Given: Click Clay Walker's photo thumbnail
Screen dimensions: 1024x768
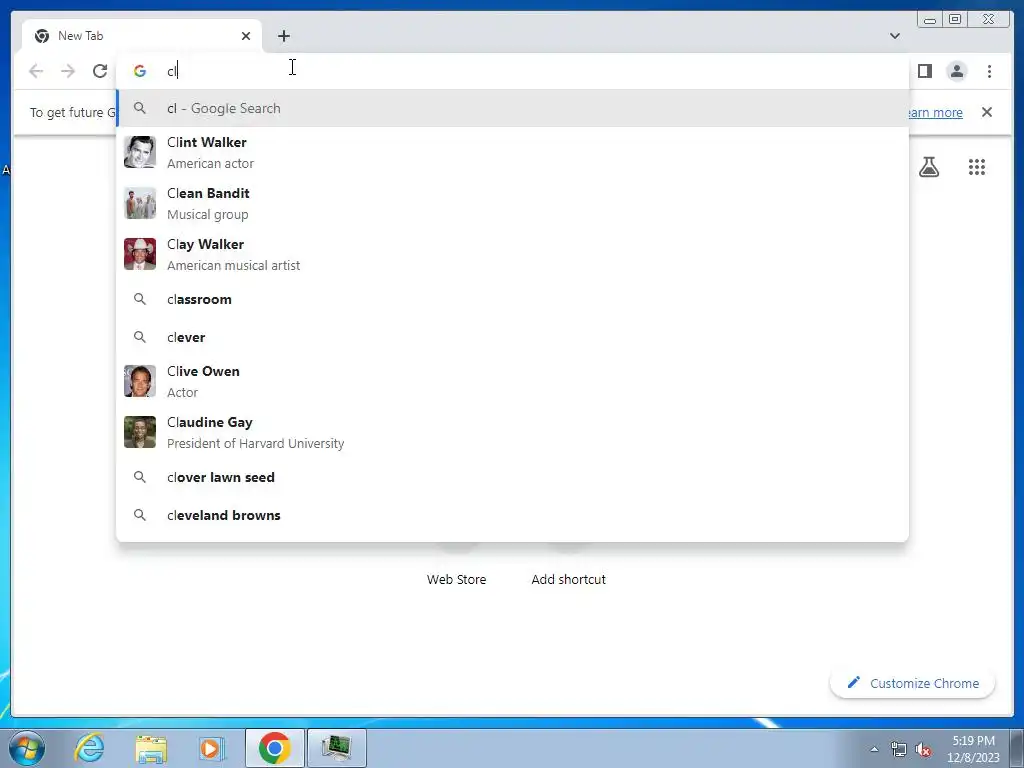Looking at the screenshot, I should click(140, 254).
